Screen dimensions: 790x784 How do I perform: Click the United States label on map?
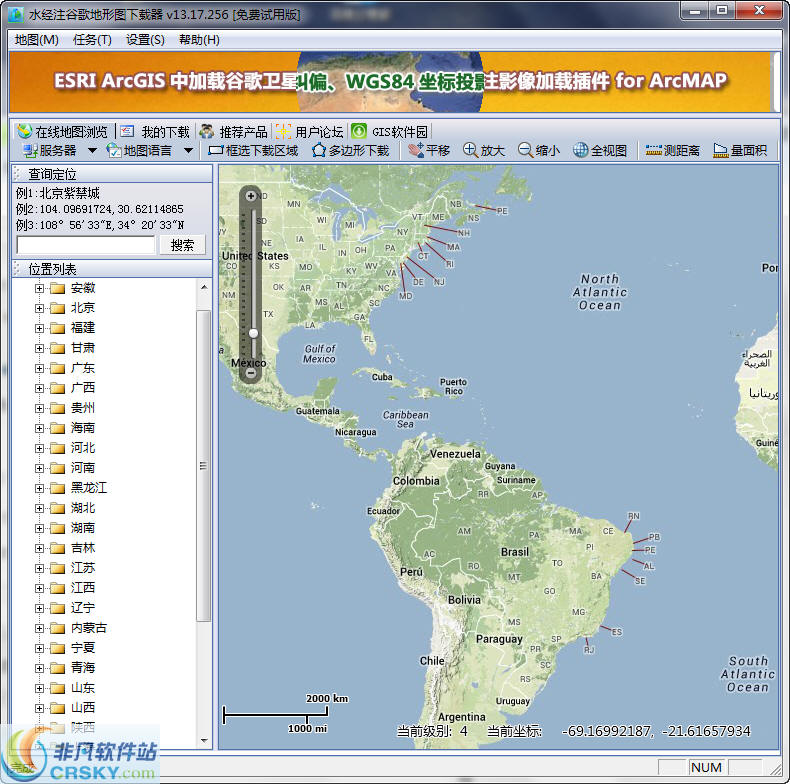click(255, 256)
